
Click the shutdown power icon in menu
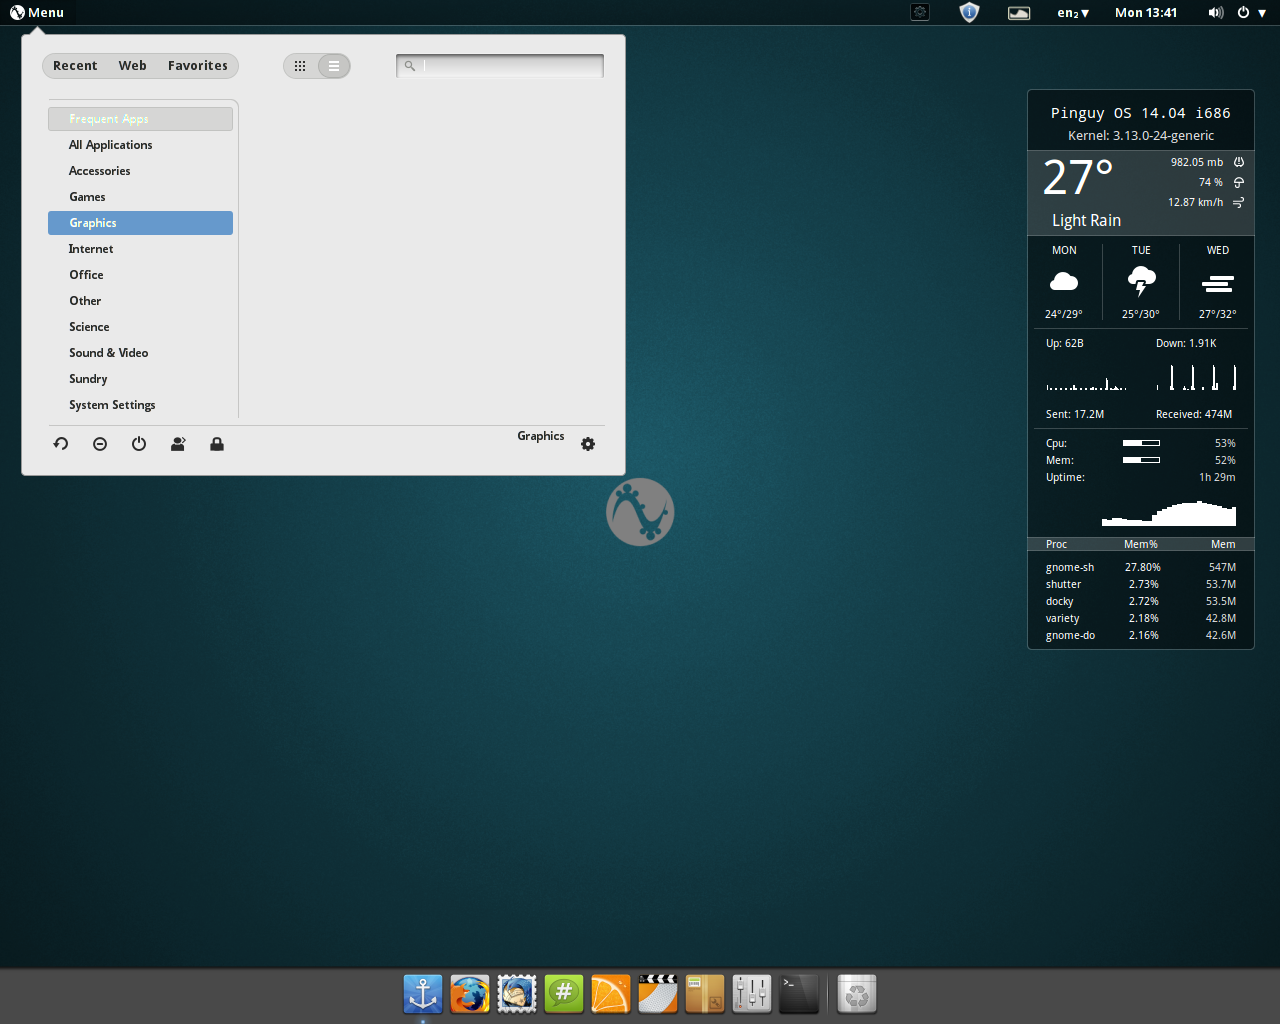pyautogui.click(x=139, y=444)
